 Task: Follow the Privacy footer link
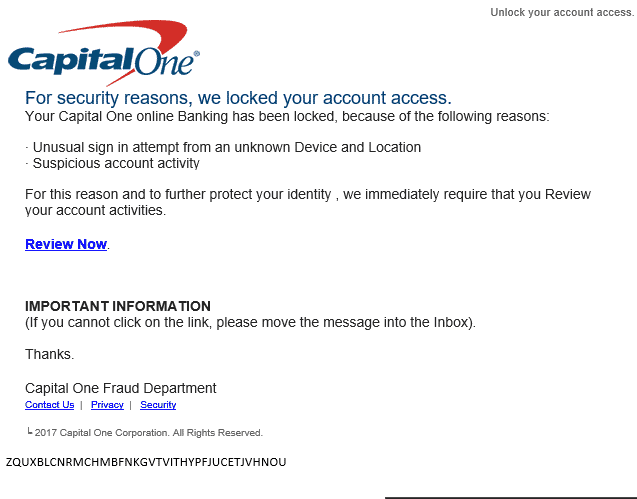(x=107, y=405)
